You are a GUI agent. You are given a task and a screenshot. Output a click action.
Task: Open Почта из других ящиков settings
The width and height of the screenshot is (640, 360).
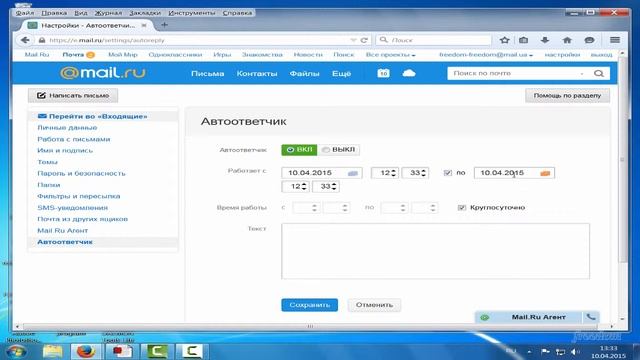[82, 219]
